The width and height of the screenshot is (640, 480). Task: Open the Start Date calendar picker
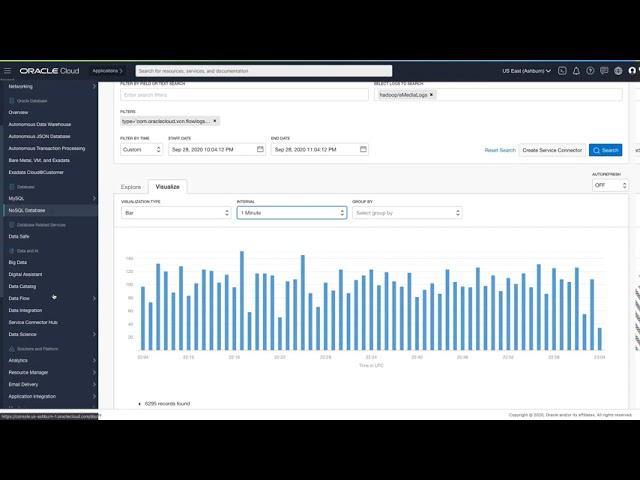tap(260, 149)
